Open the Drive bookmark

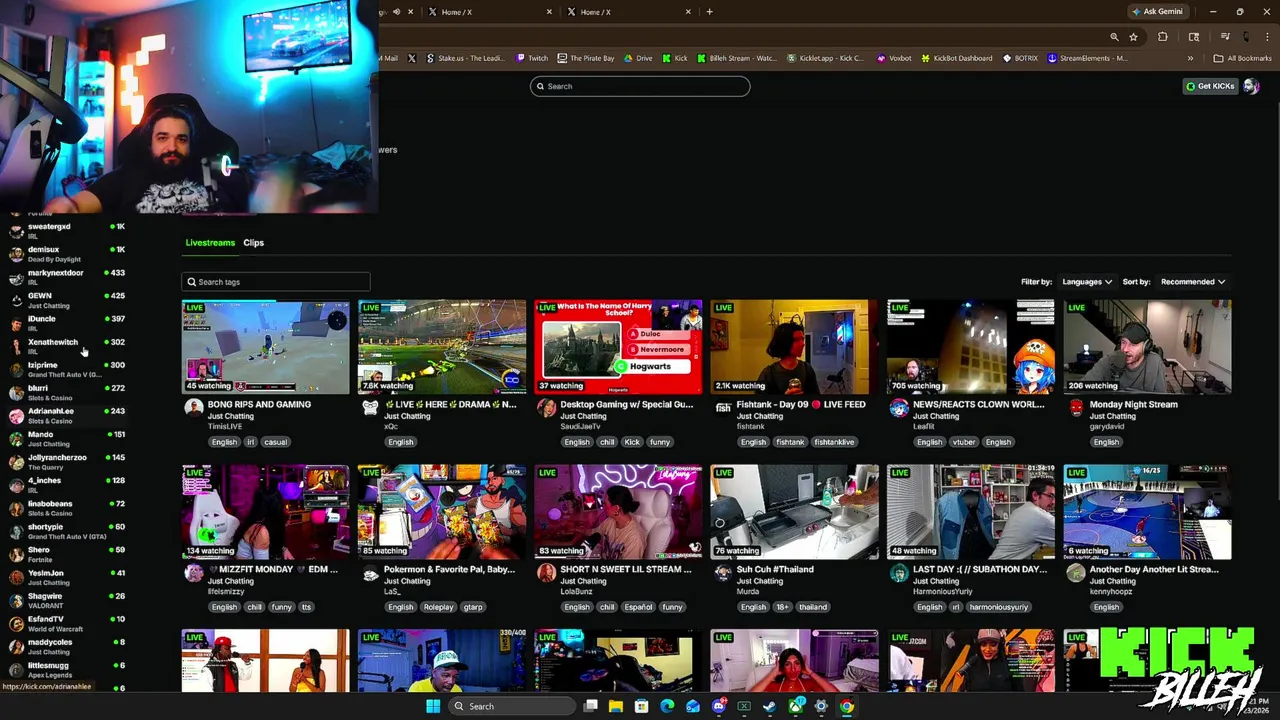(x=638, y=58)
